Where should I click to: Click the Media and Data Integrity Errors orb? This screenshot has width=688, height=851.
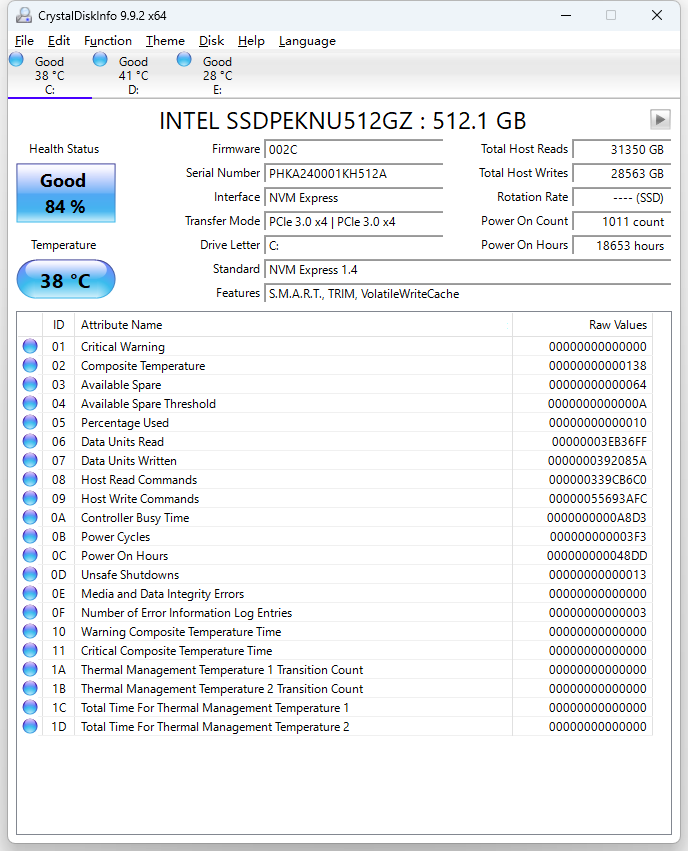coord(30,593)
